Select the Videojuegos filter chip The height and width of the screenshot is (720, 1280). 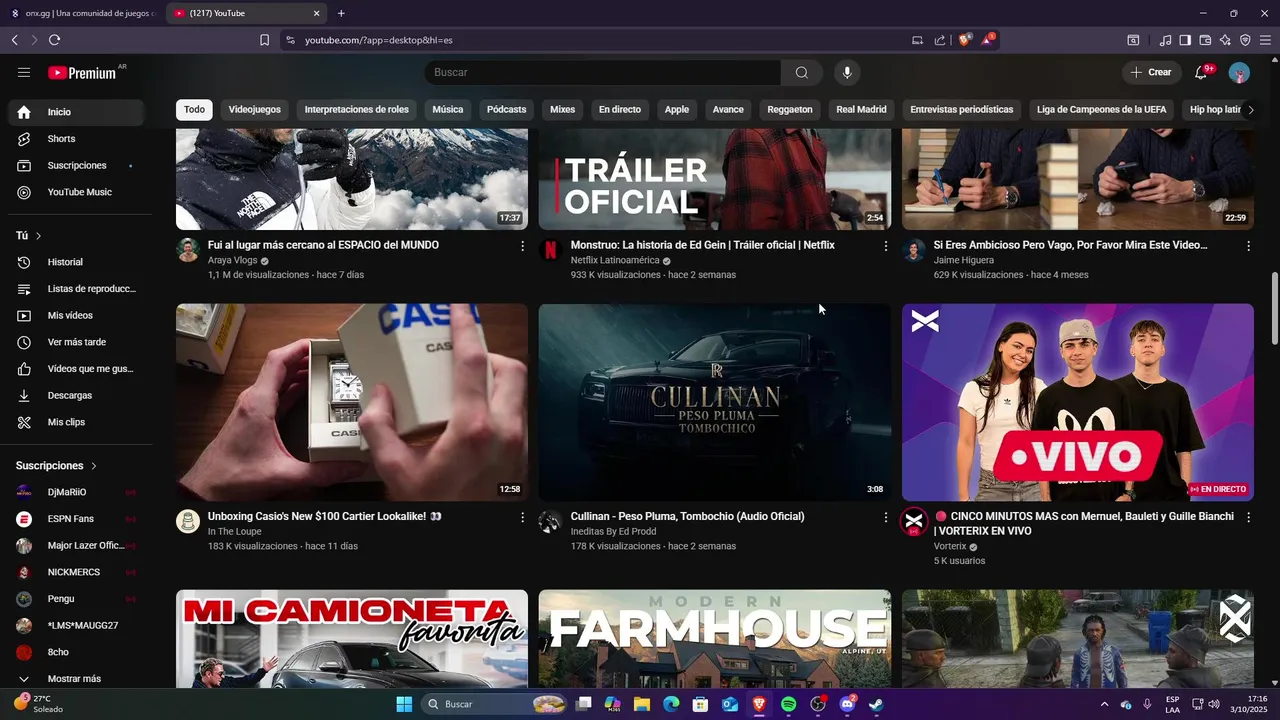click(254, 110)
